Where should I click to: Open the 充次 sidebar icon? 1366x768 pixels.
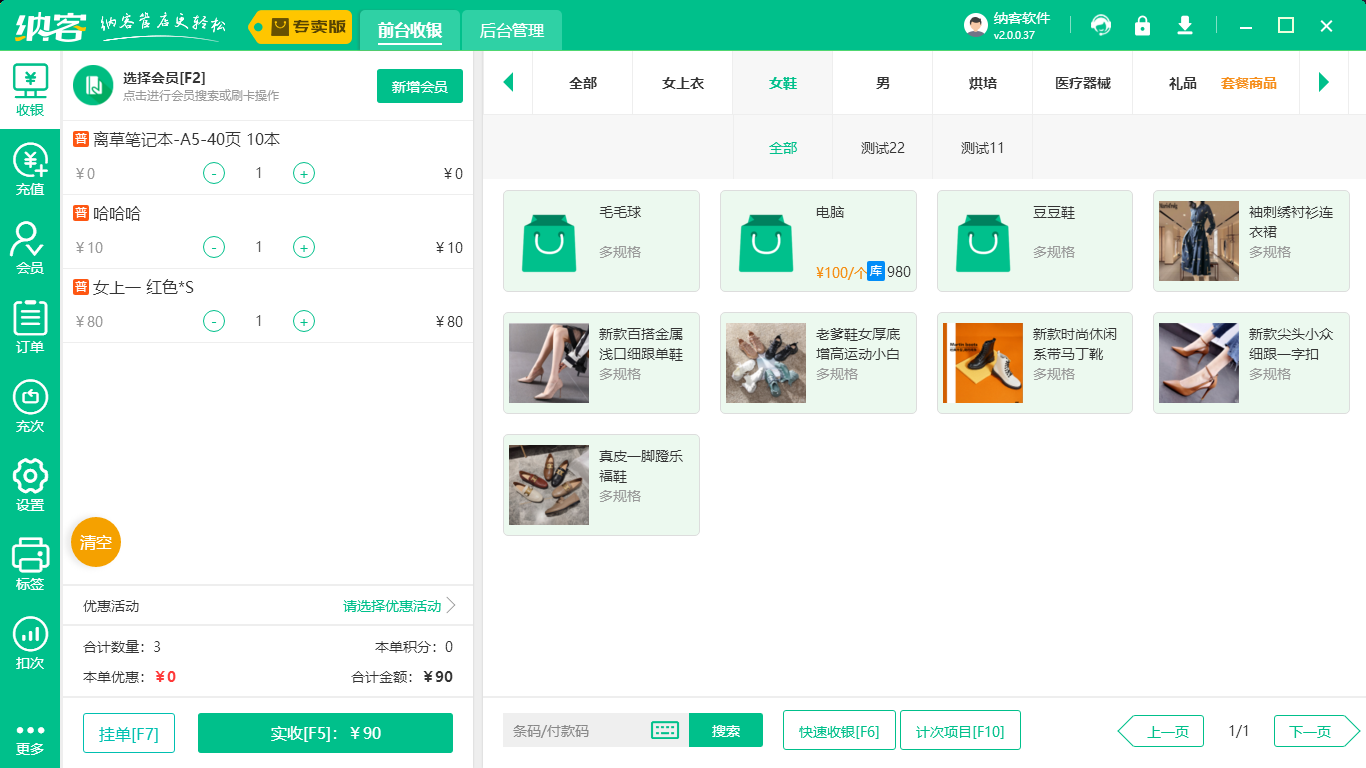coord(30,406)
